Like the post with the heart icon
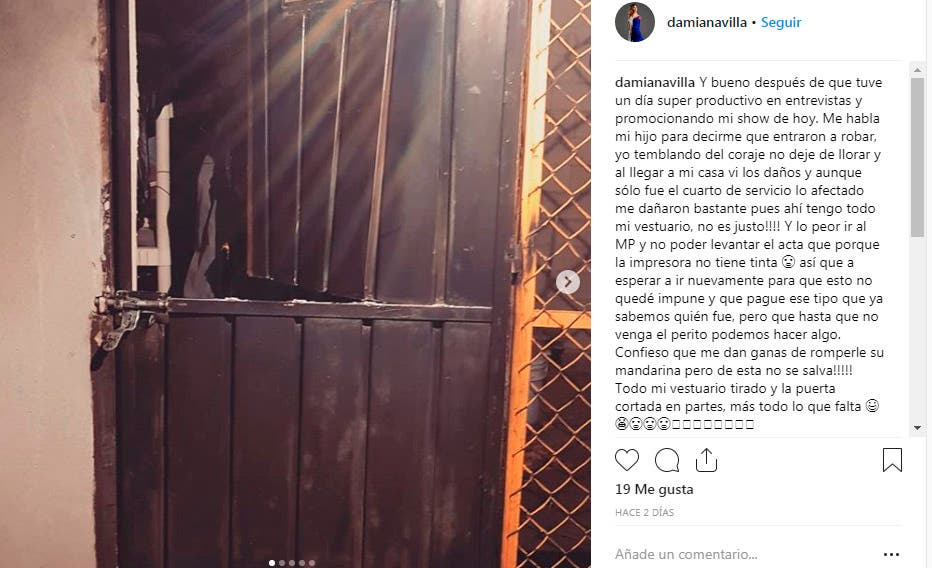This screenshot has height=568, width=932. click(626, 460)
